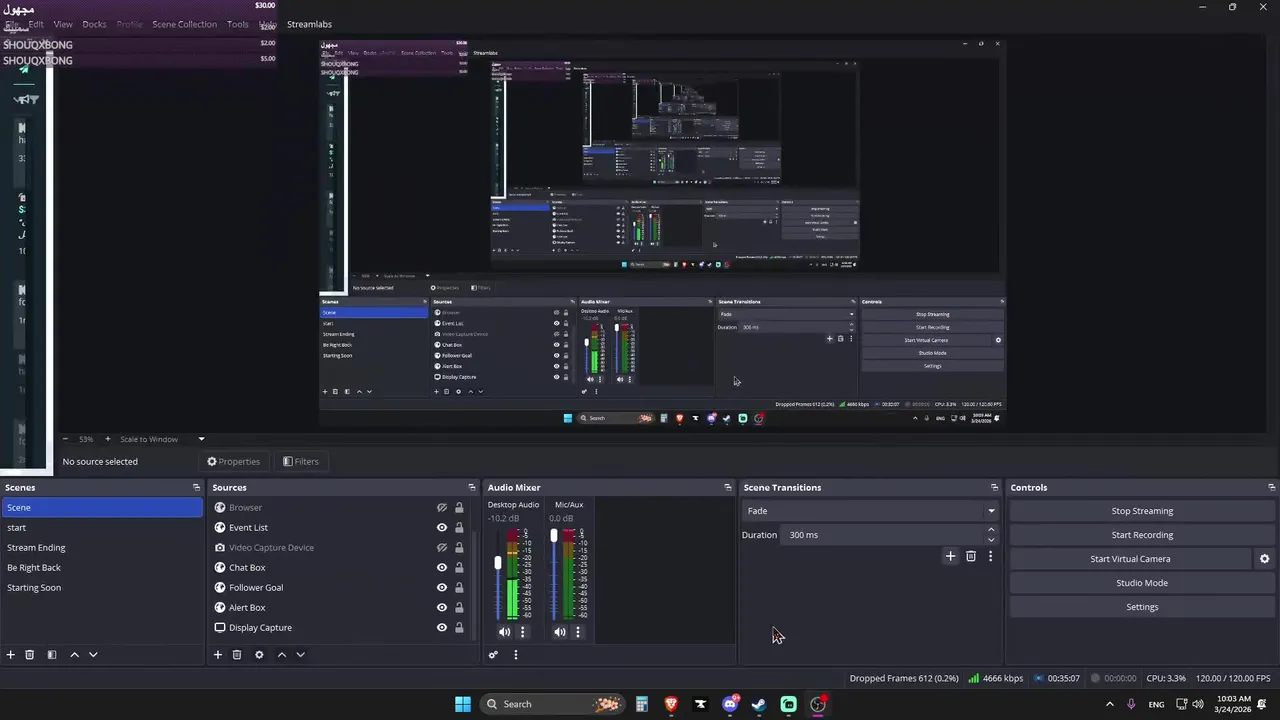
Task: Open the Docks menu
Action: pos(94,24)
